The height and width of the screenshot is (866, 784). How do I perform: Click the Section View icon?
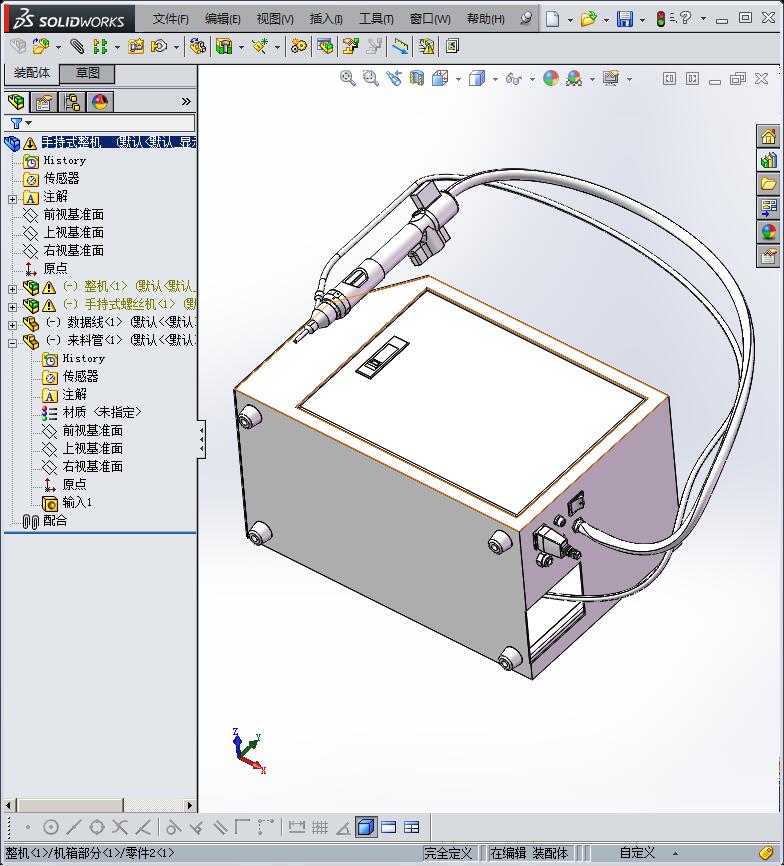tap(417, 78)
